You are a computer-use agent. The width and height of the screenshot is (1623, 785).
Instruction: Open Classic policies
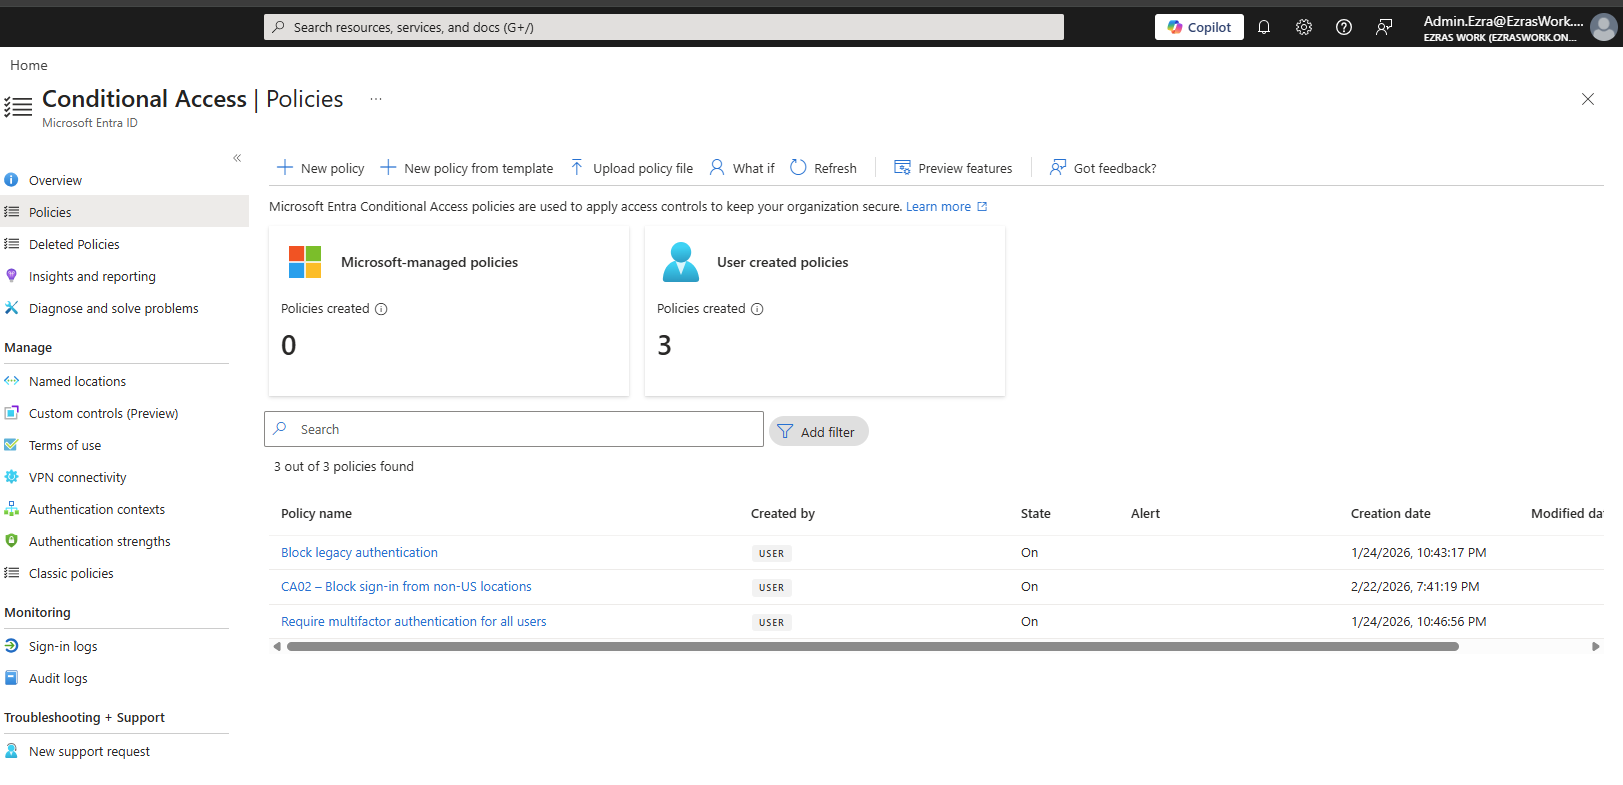pyautogui.click(x=71, y=573)
